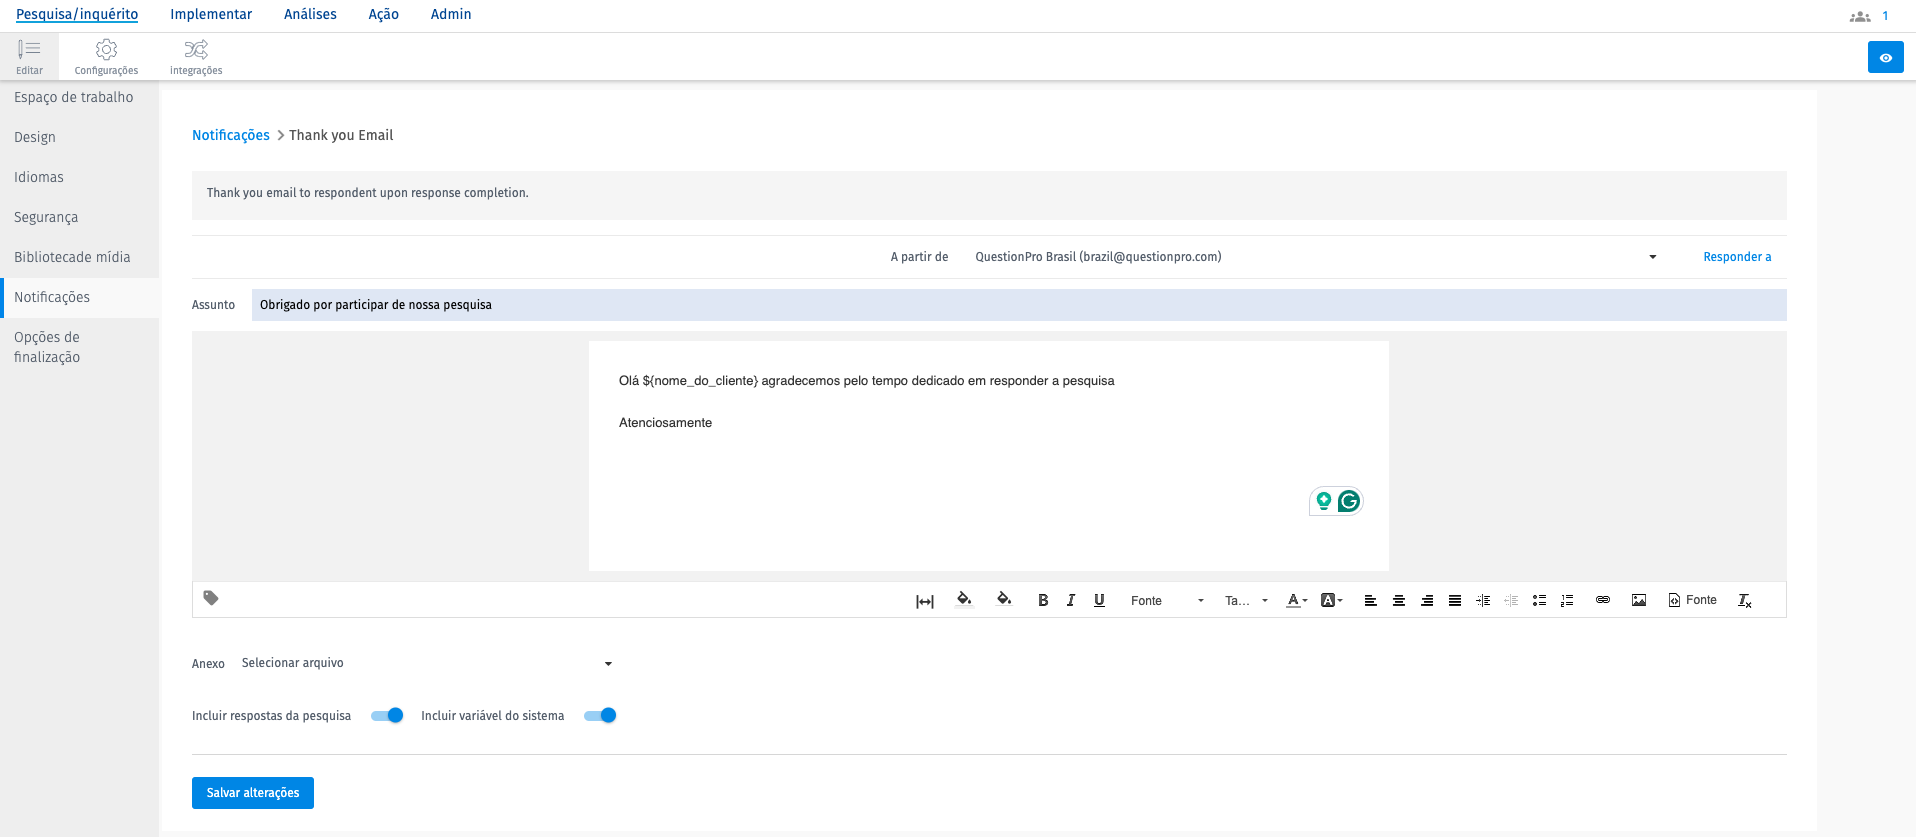The width and height of the screenshot is (1916, 837).
Task: Click the Assunto subject input field
Action: tap(1019, 305)
